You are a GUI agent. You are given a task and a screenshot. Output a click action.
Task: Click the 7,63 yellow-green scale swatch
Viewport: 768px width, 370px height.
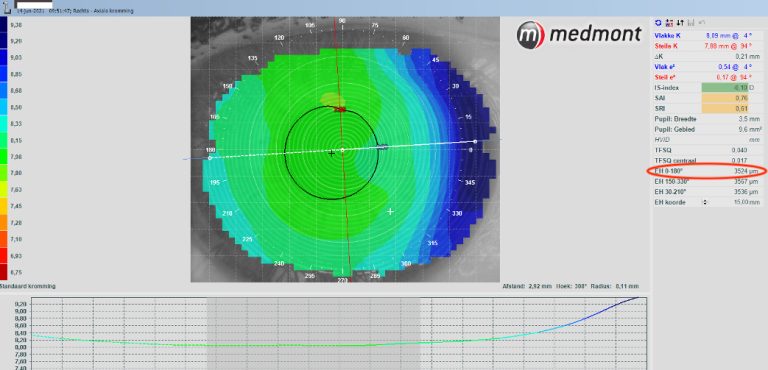point(3,190)
